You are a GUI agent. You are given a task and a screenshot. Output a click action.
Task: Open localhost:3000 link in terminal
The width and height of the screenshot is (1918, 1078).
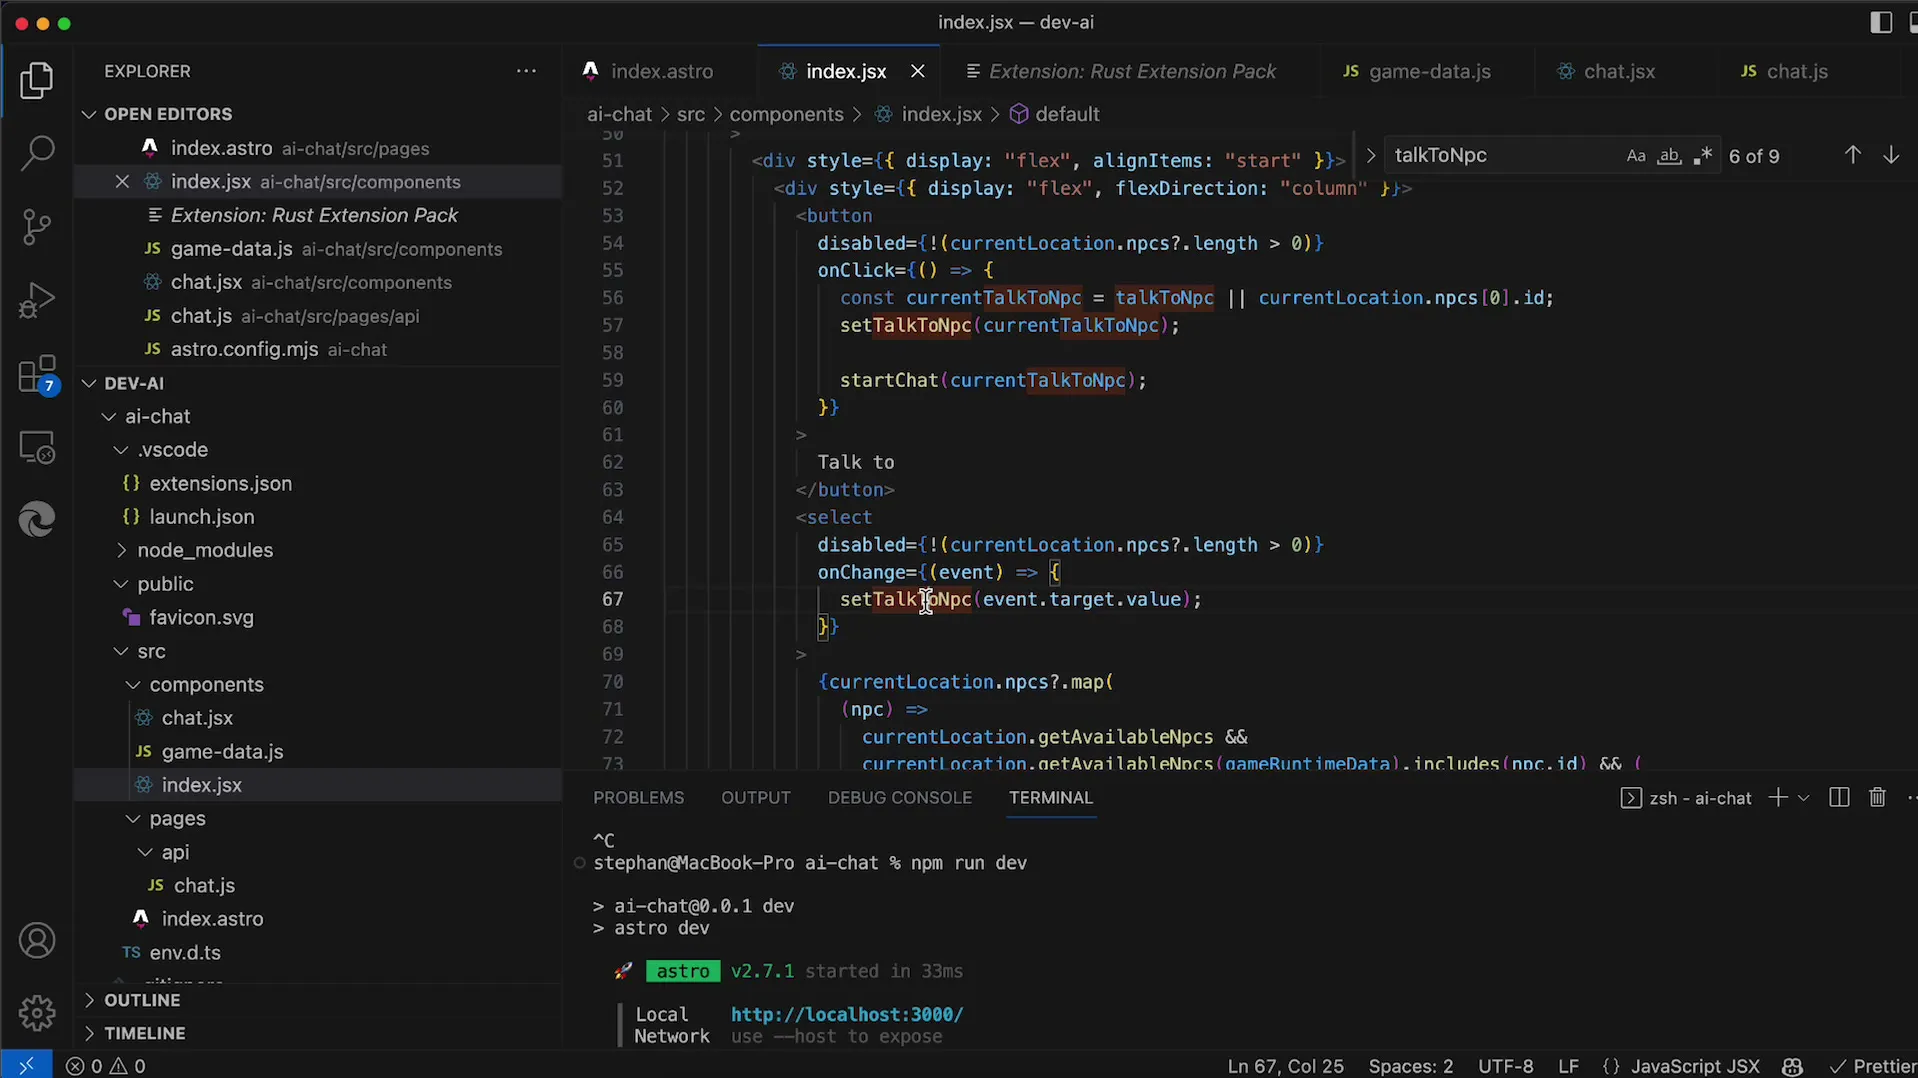847,1015
